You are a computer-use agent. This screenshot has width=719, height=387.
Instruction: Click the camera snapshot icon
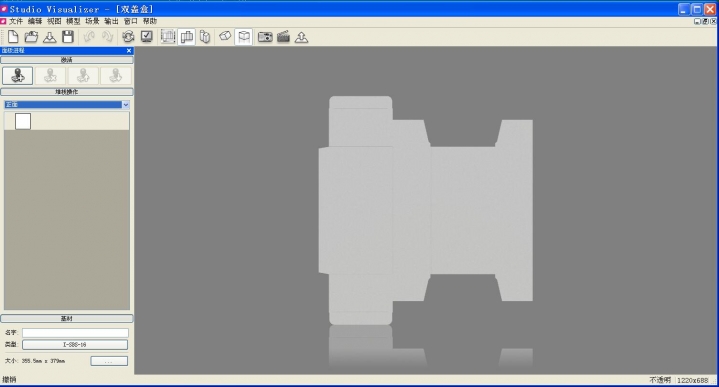[x=265, y=37]
